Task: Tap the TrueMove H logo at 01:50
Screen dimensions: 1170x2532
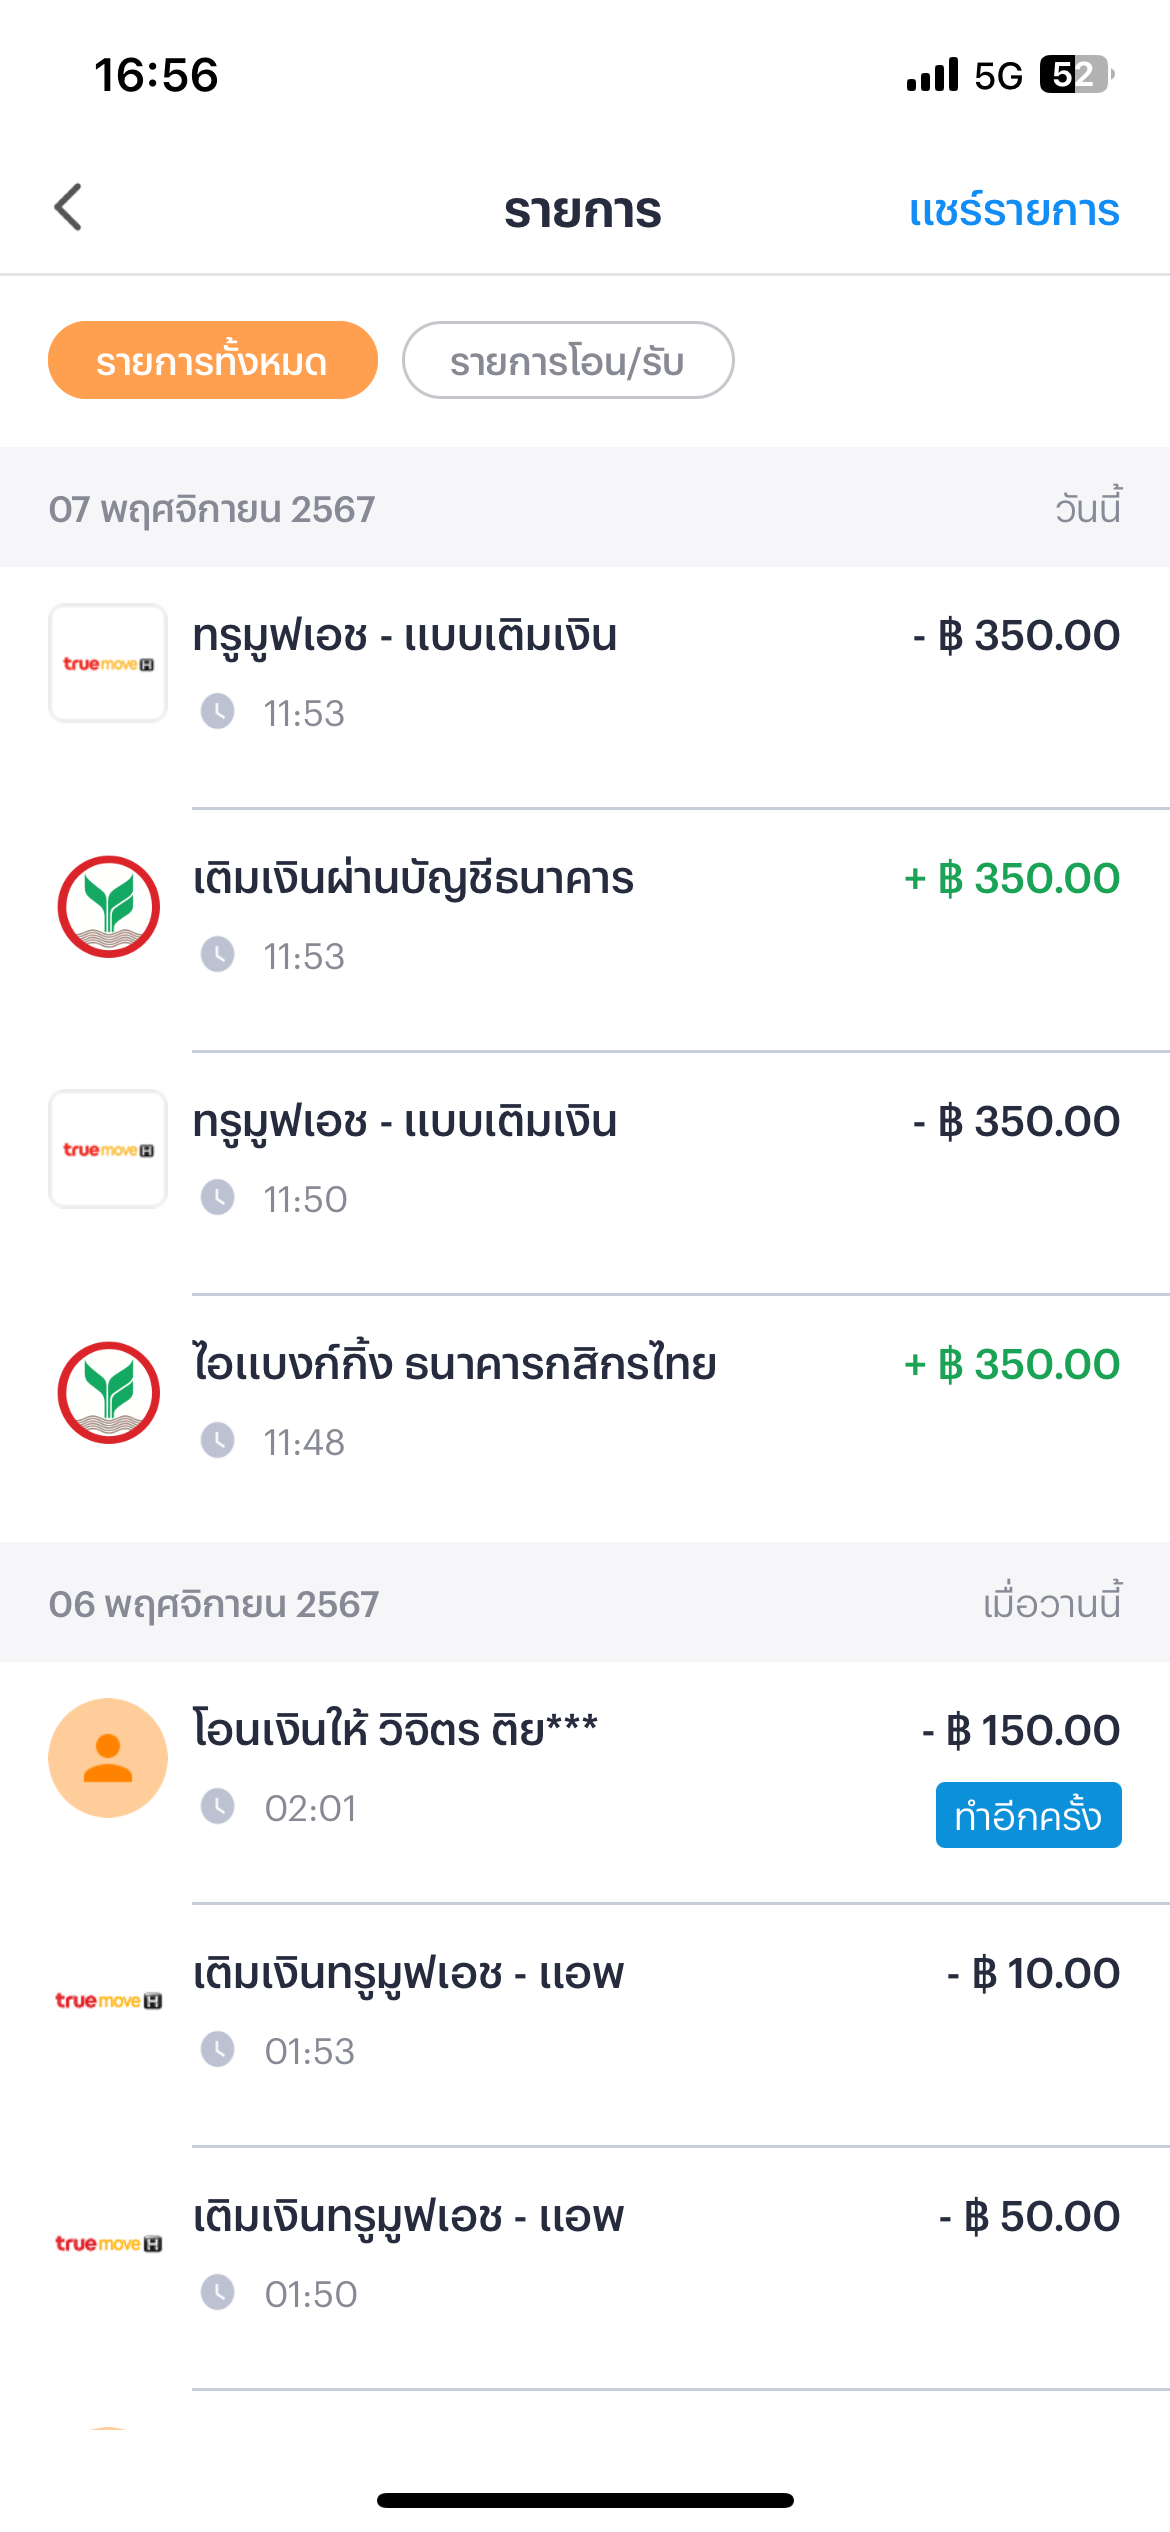Action: tap(108, 2243)
